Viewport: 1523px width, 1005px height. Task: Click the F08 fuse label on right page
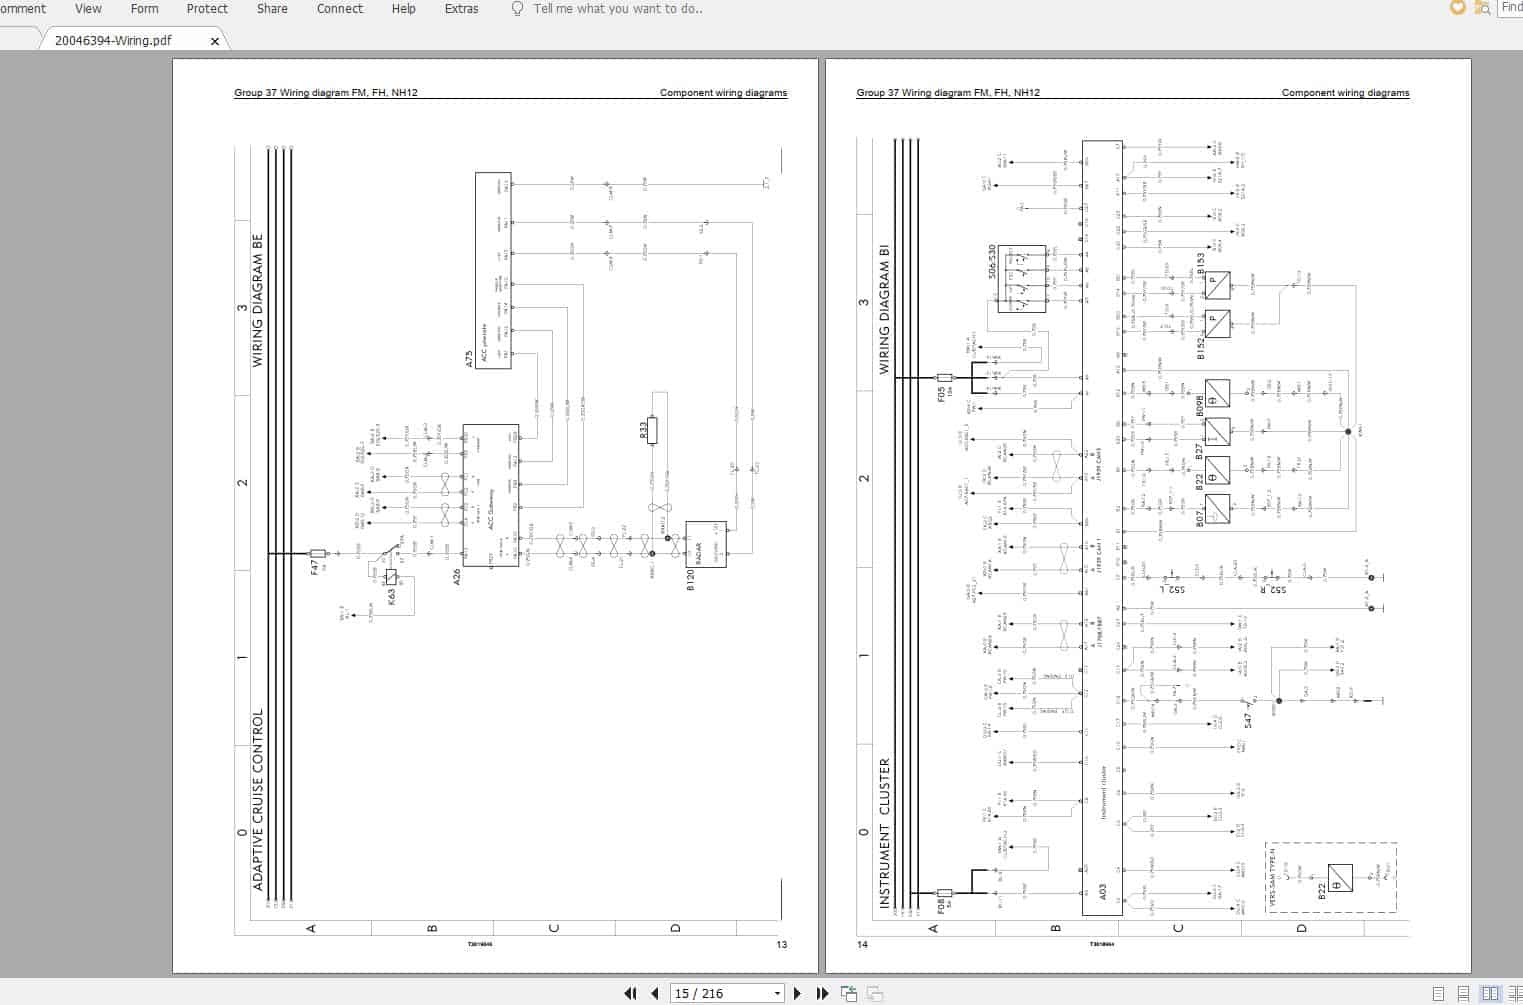(941, 906)
